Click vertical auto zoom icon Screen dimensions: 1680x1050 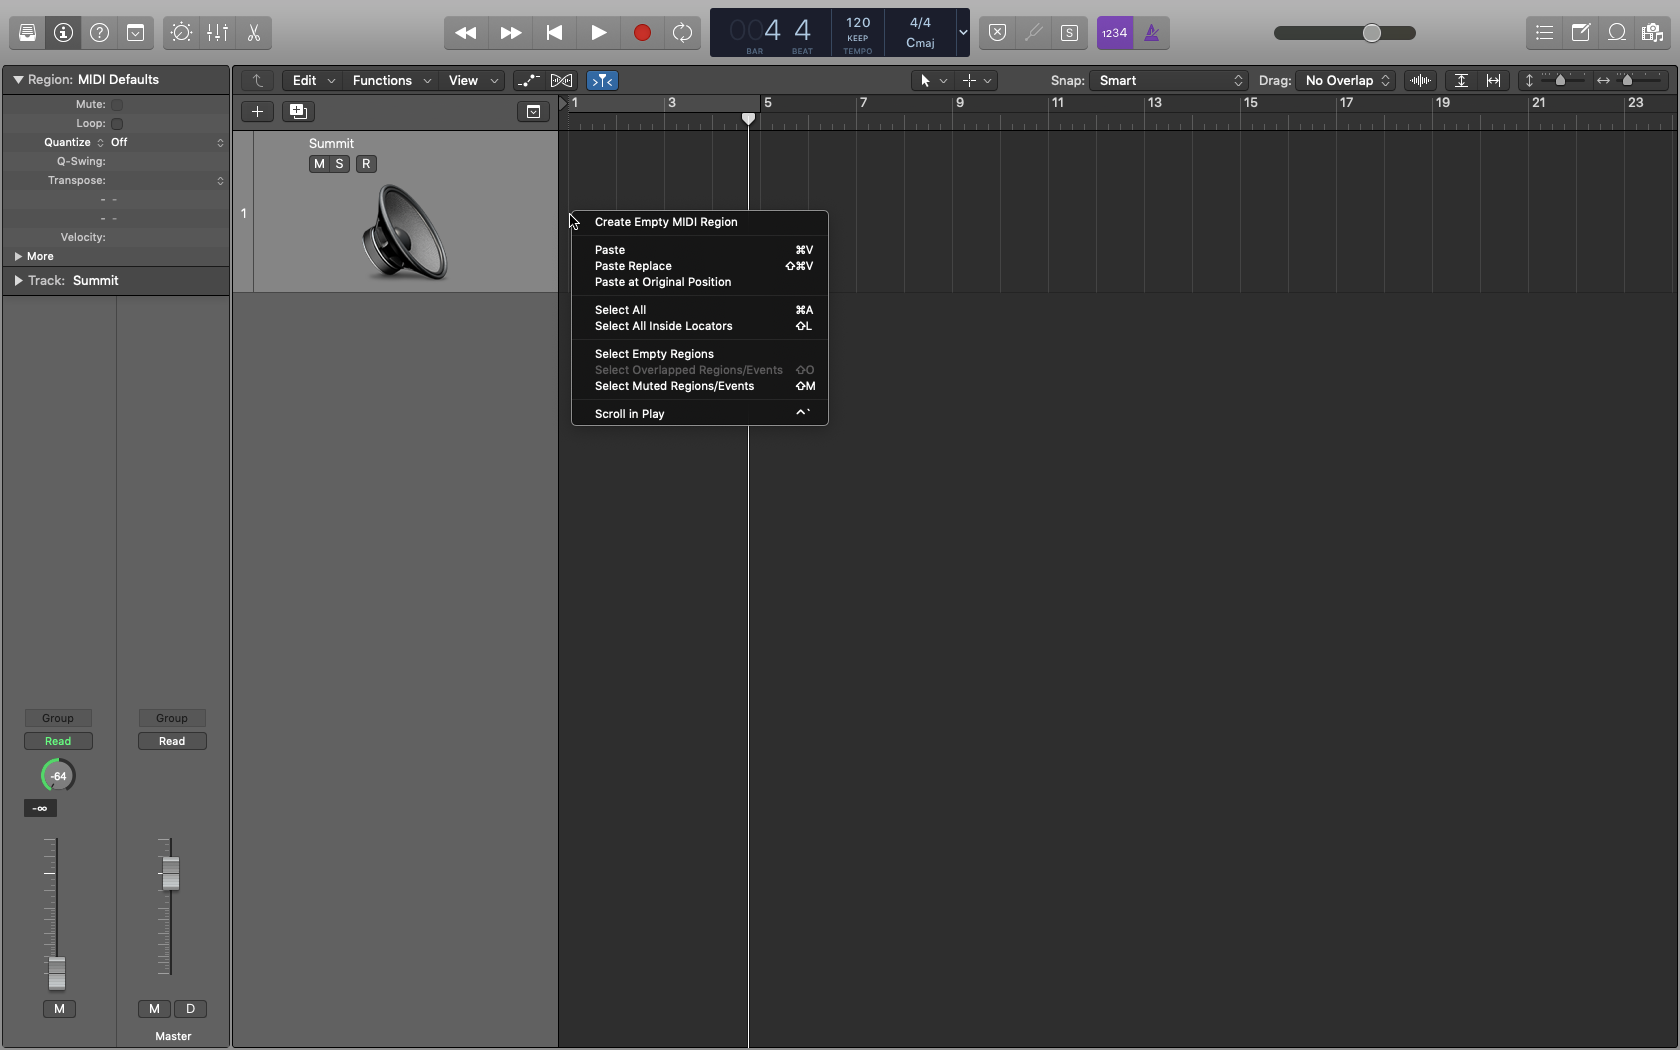[x=1461, y=80]
